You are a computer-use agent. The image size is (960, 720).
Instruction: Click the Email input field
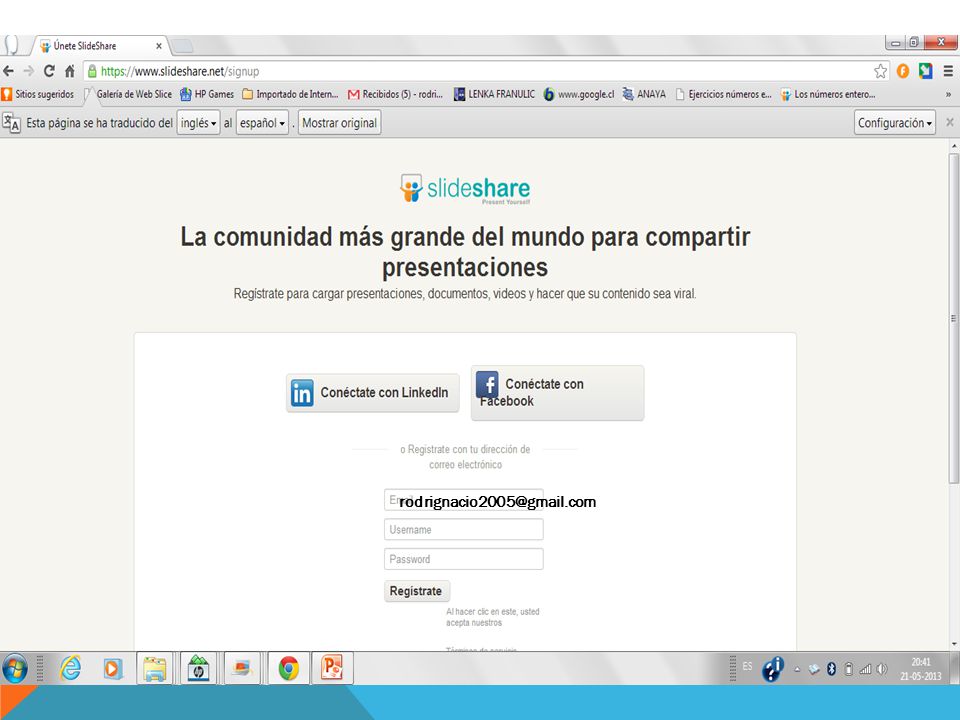point(463,500)
